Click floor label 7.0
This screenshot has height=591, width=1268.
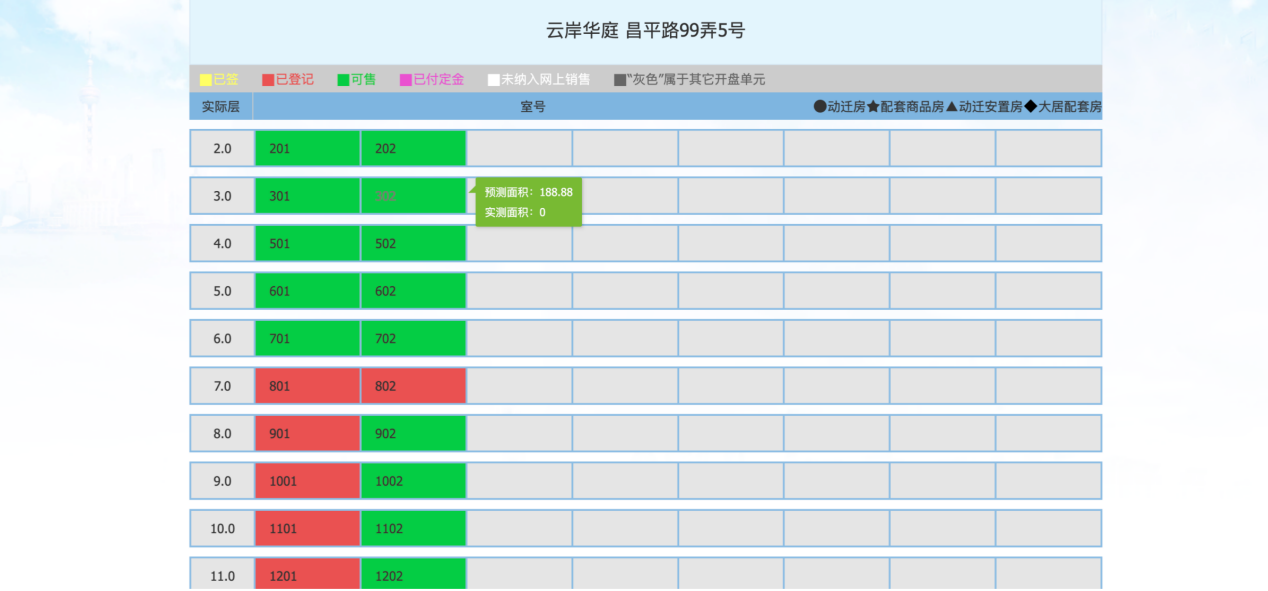tap(222, 386)
